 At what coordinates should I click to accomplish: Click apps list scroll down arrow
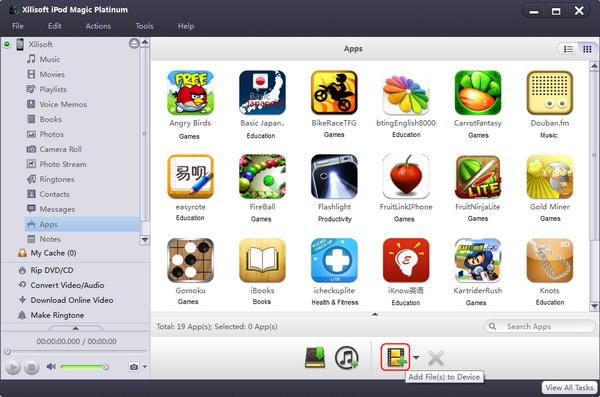point(594,306)
